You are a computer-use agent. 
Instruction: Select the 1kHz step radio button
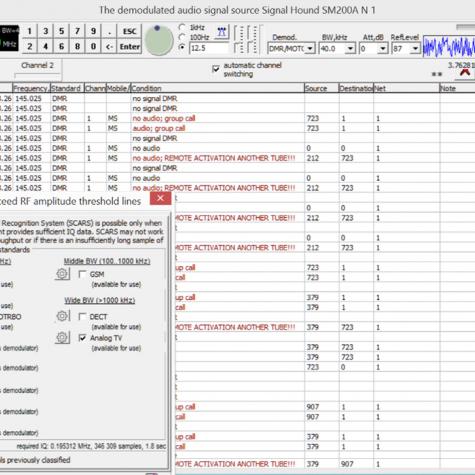[x=182, y=27]
